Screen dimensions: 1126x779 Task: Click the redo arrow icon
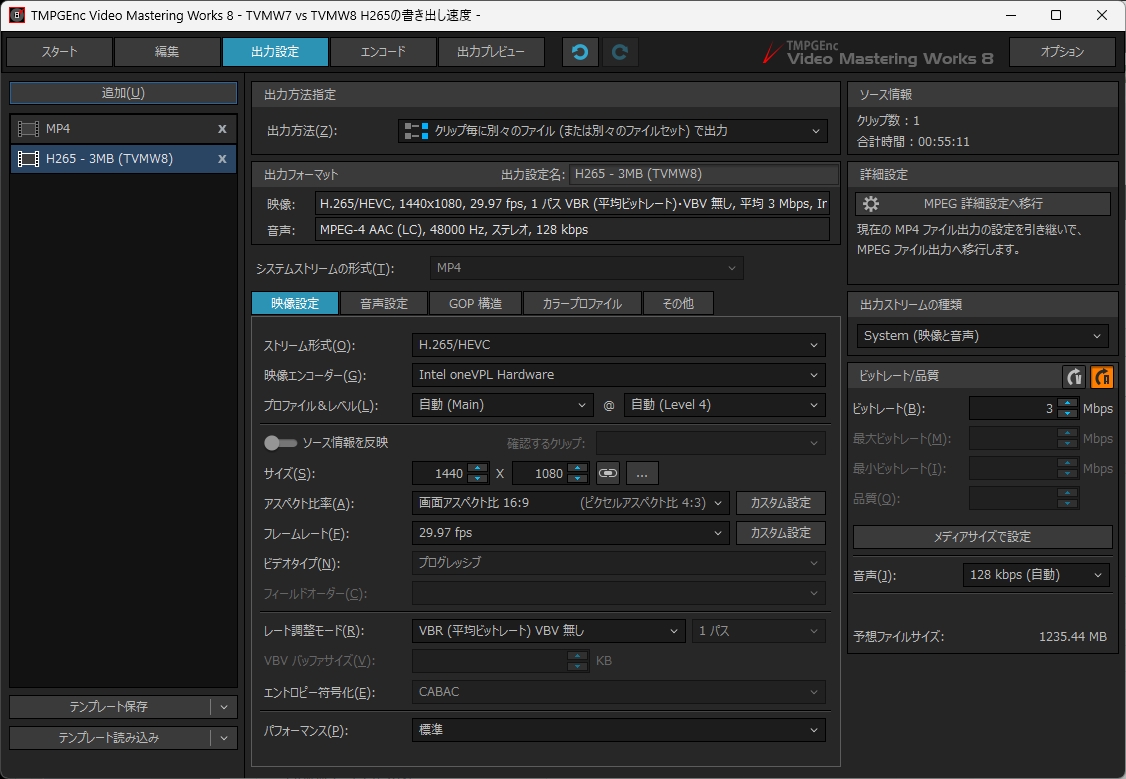620,52
